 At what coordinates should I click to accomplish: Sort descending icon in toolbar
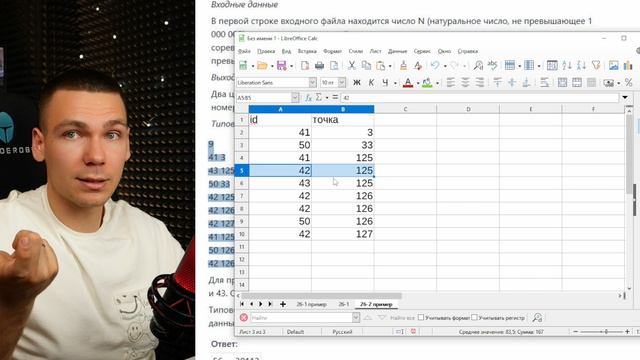pyautogui.click(x=581, y=65)
